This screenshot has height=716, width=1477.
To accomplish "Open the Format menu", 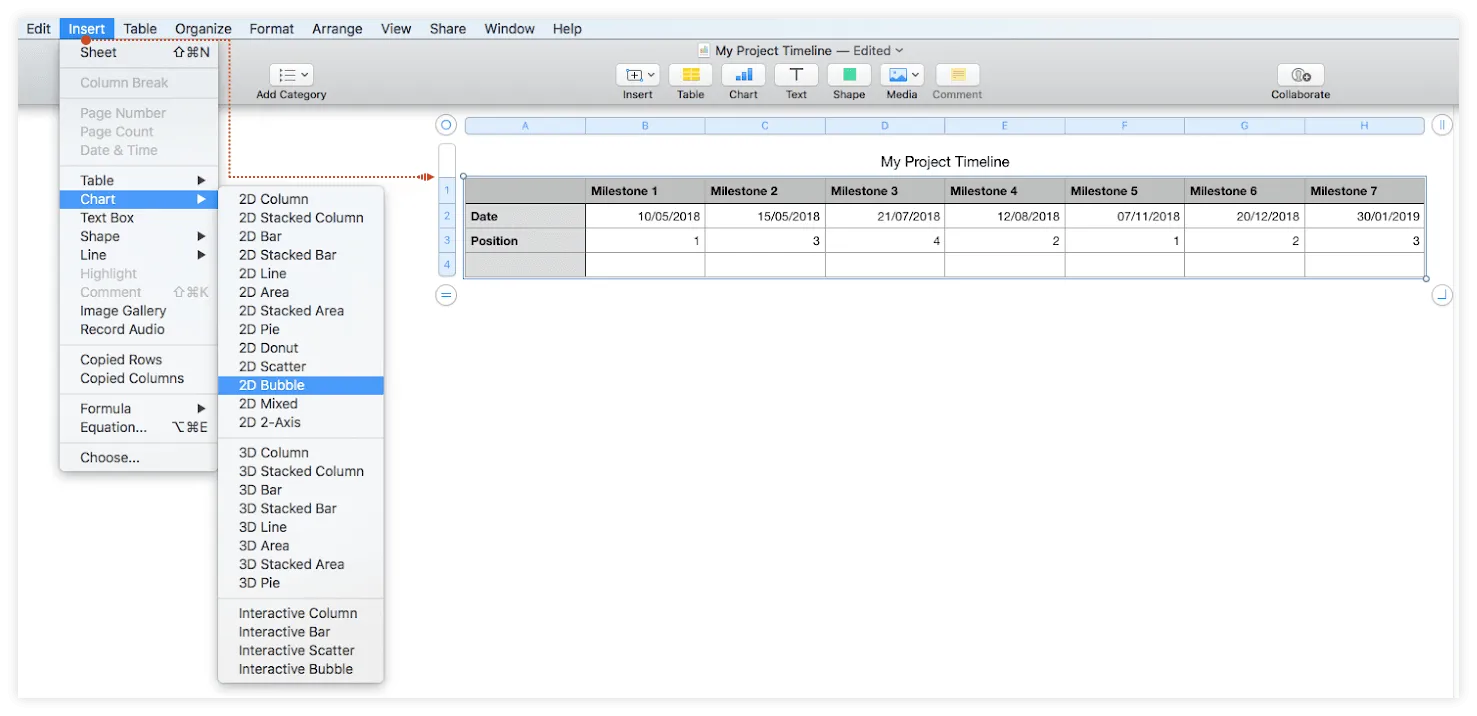I will click(271, 28).
